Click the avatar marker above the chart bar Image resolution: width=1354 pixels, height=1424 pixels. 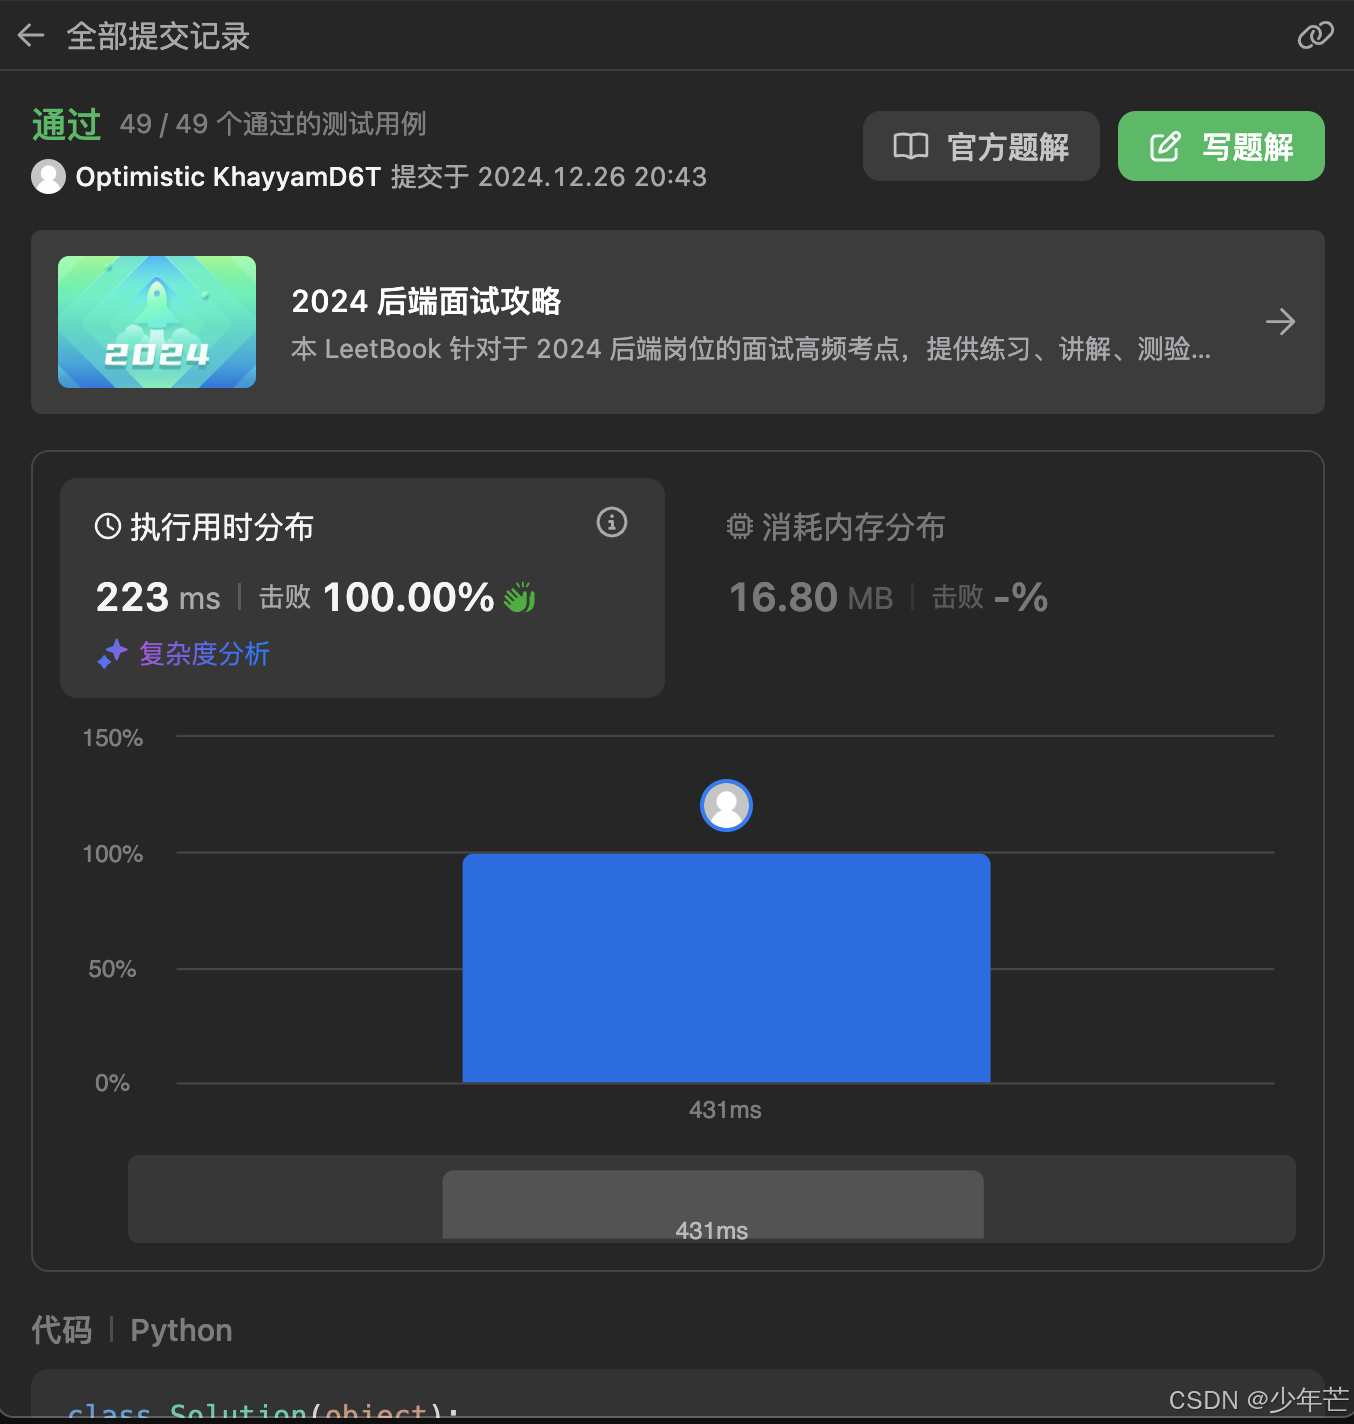[726, 805]
